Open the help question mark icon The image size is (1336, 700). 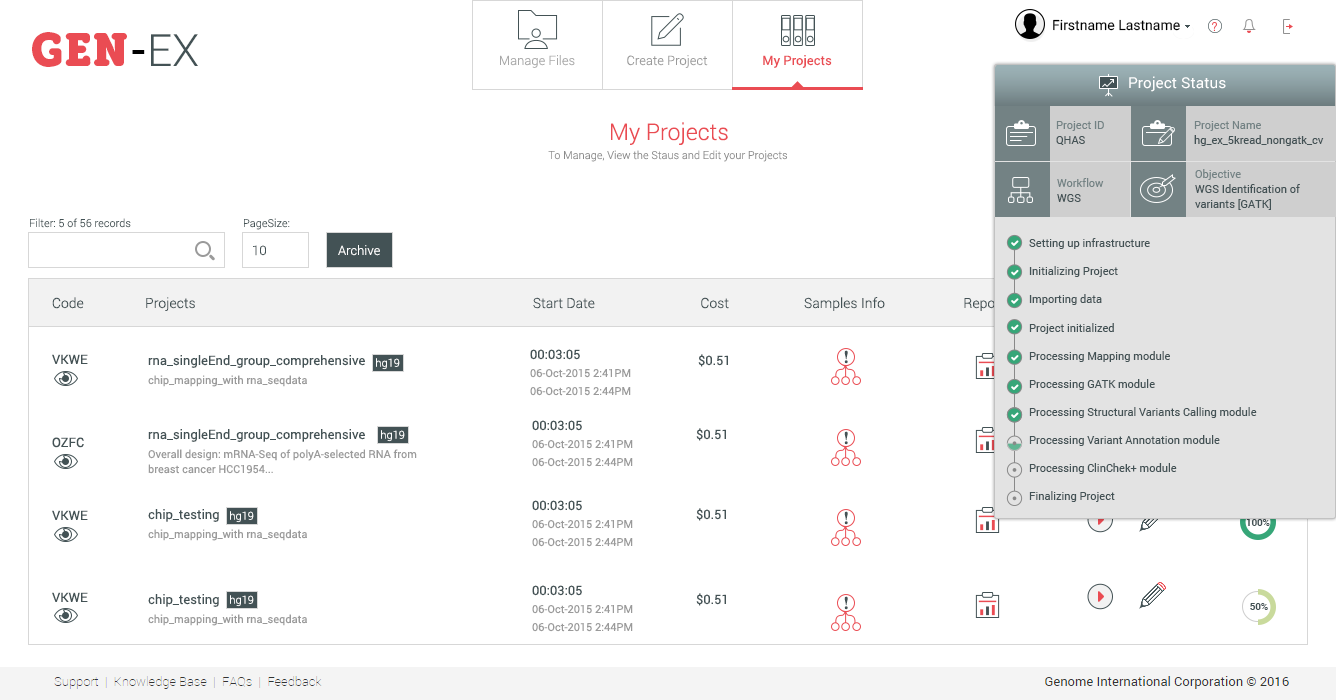pos(1215,26)
